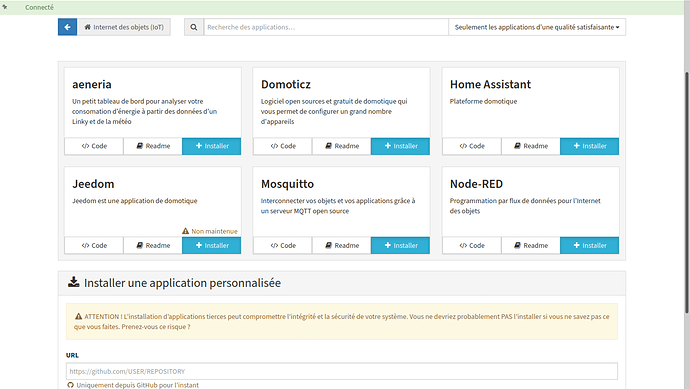Click the download icon beside custom install heading
The width and height of the screenshot is (690, 389).
pyautogui.click(x=73, y=282)
